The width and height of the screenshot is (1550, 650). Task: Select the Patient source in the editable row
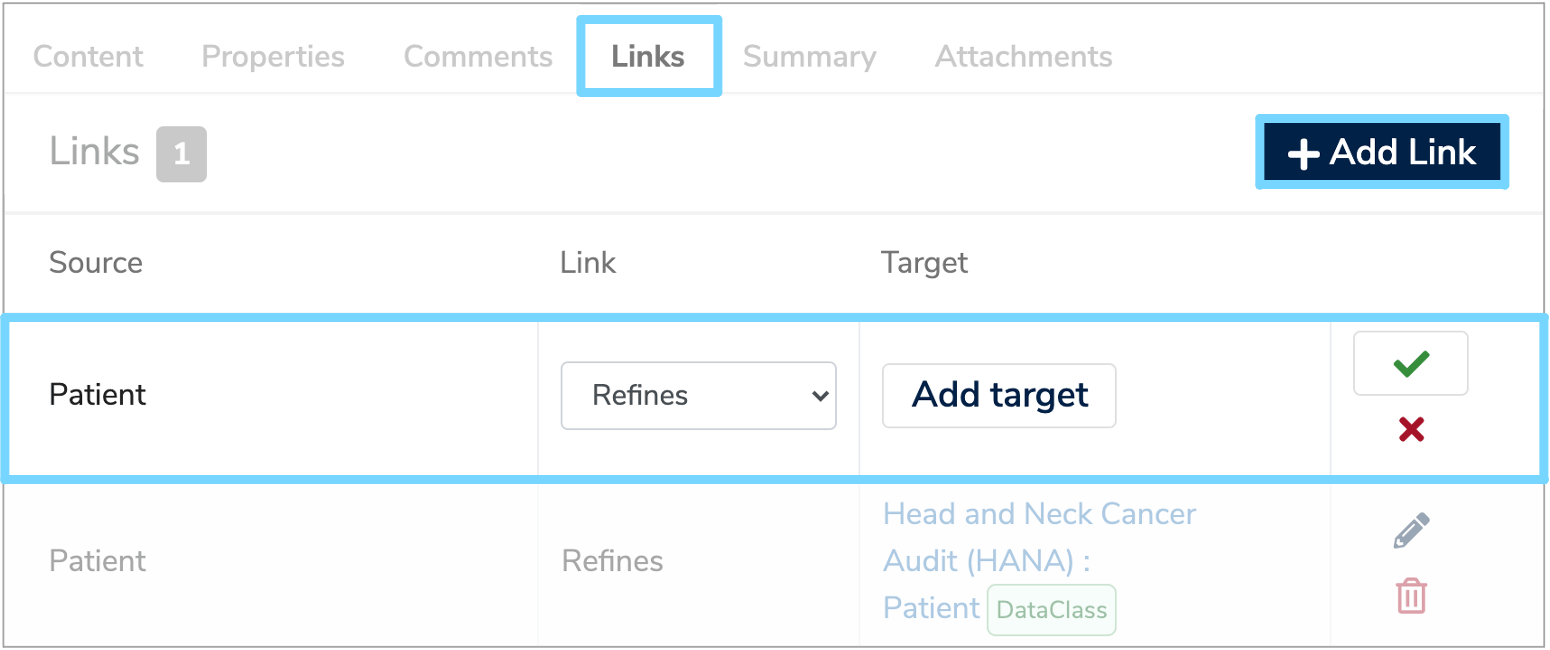pyautogui.click(x=96, y=395)
